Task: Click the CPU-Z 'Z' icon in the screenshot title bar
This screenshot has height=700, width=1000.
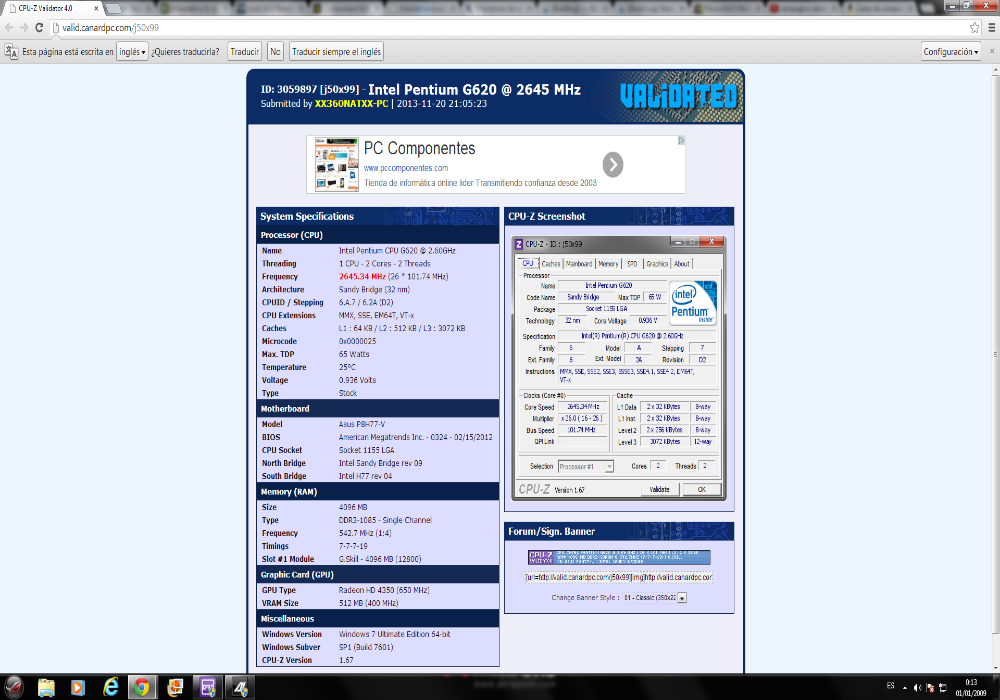Action: click(519, 244)
